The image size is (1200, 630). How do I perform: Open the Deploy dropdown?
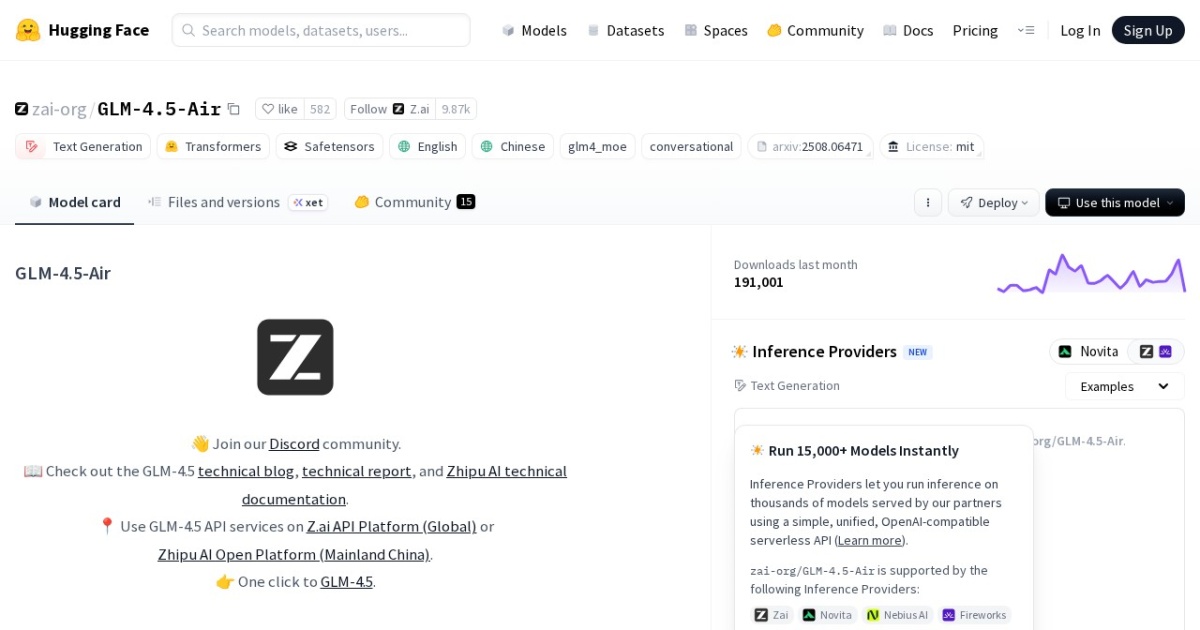click(x=993, y=202)
